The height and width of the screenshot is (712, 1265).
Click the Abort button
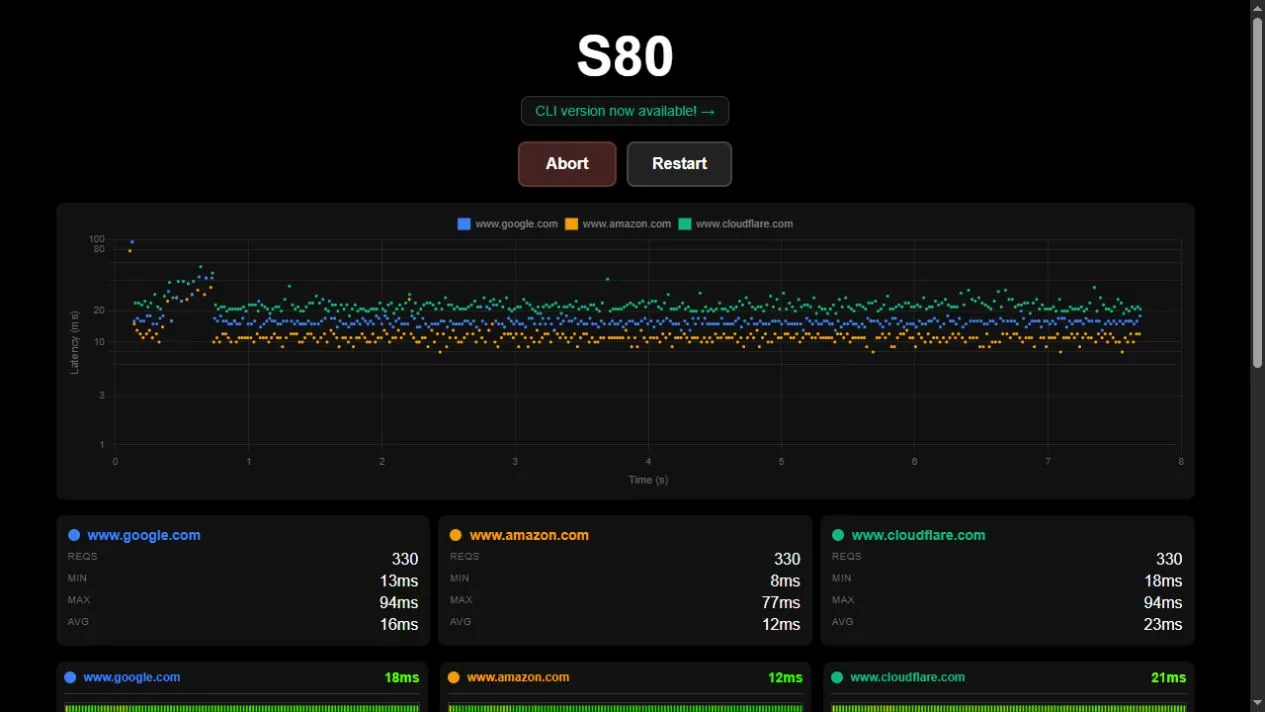tap(567, 164)
